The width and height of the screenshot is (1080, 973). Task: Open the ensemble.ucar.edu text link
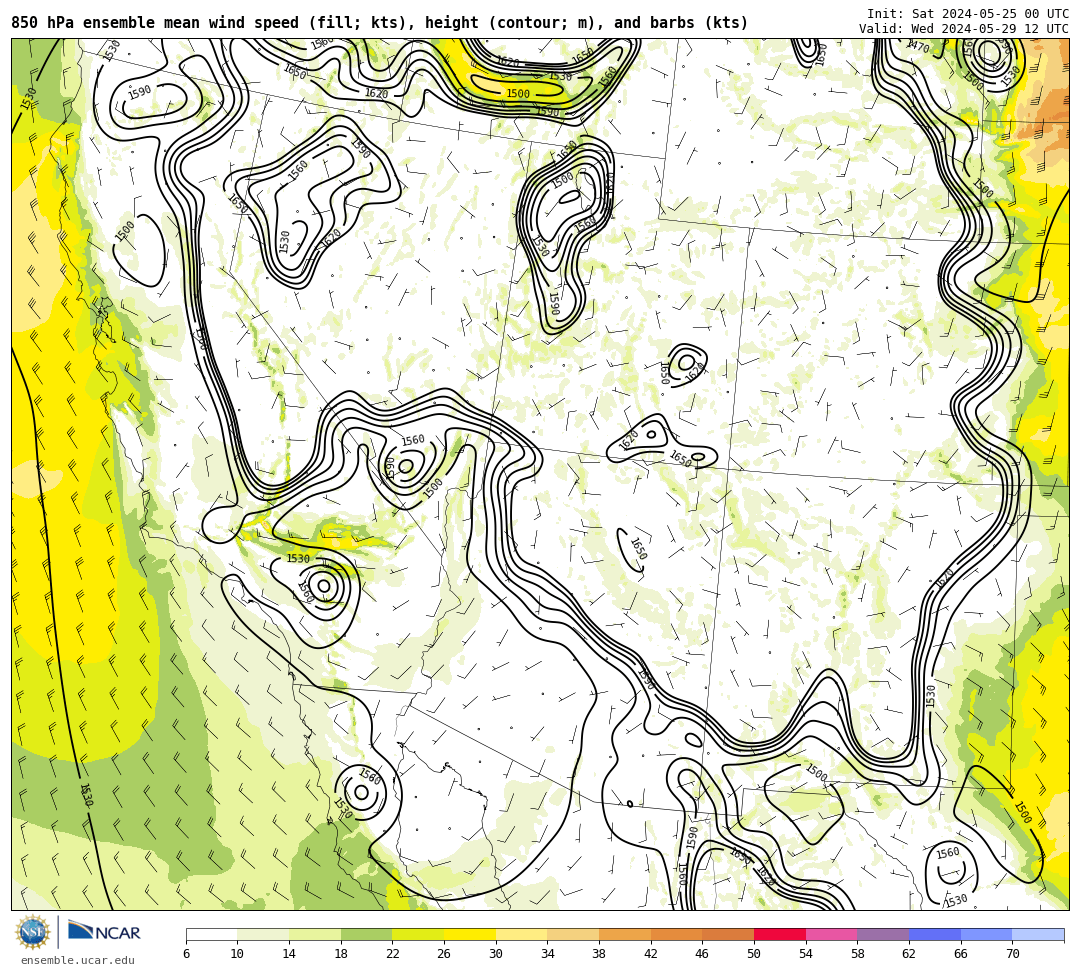click(x=78, y=960)
